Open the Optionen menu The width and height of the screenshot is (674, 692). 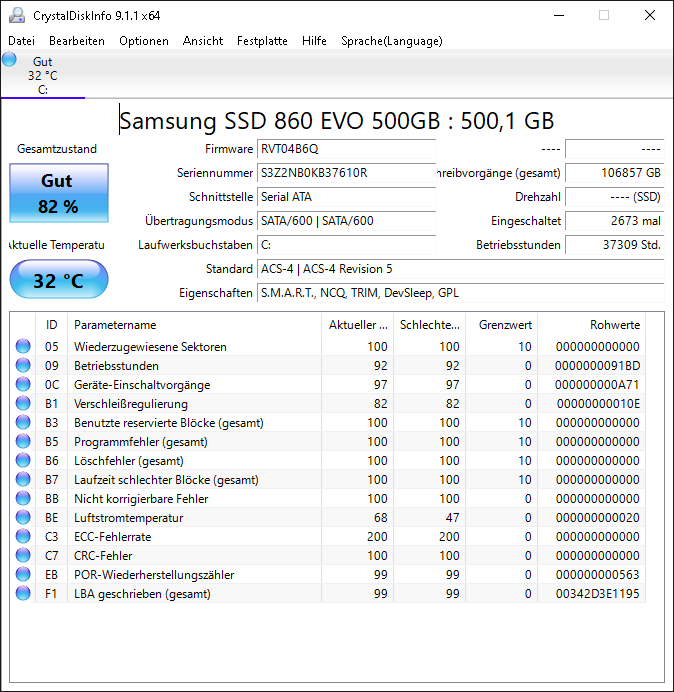[x=144, y=41]
